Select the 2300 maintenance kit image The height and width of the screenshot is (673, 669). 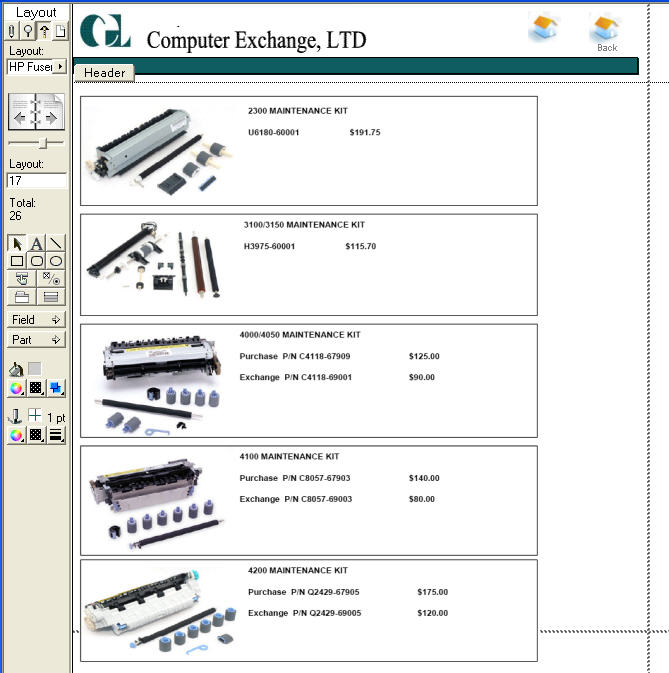coord(159,151)
